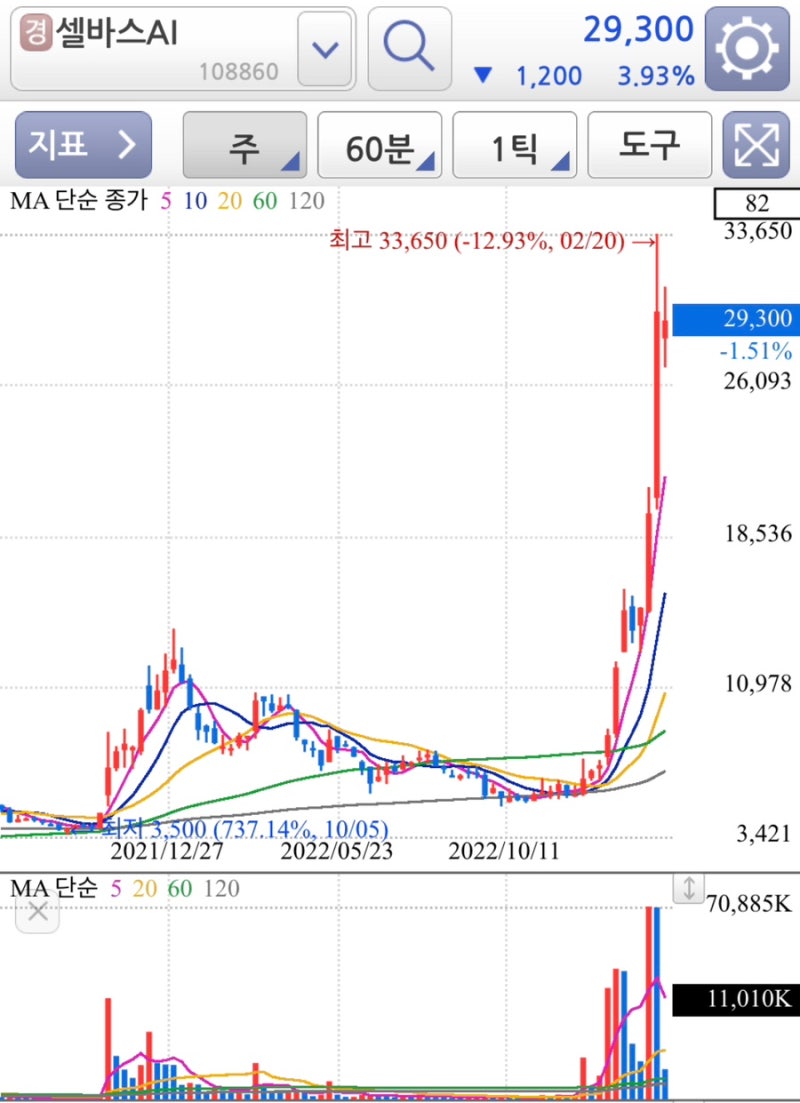Screen dimensions: 800x1103
Task: Click the 셀바스AI stock name field
Action: point(183,49)
